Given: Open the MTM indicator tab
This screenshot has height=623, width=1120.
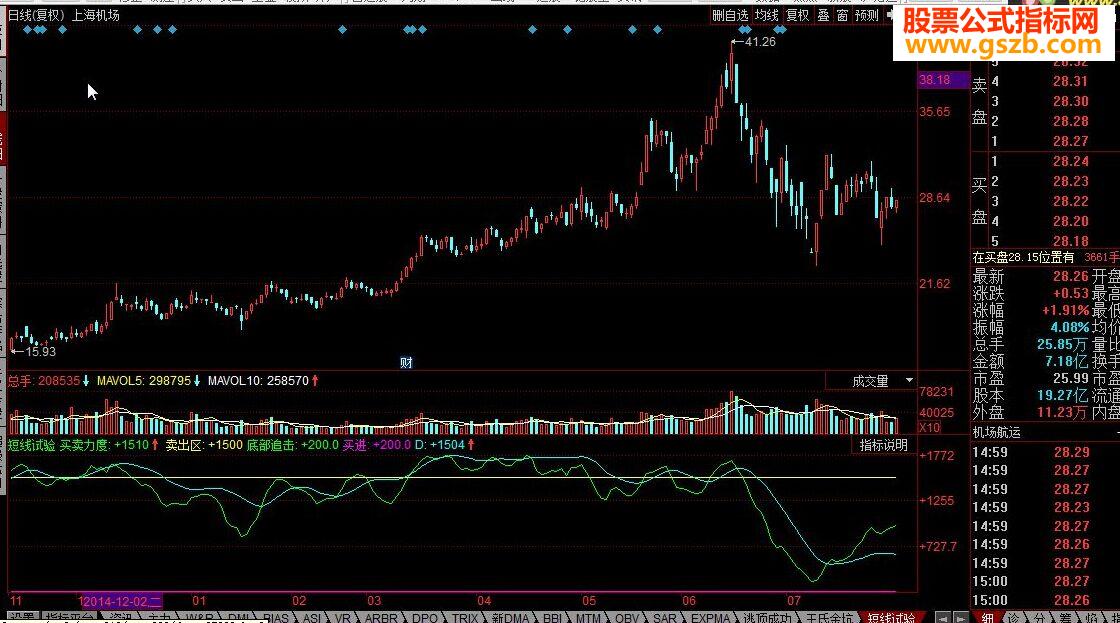Looking at the screenshot, I should pos(588,617).
